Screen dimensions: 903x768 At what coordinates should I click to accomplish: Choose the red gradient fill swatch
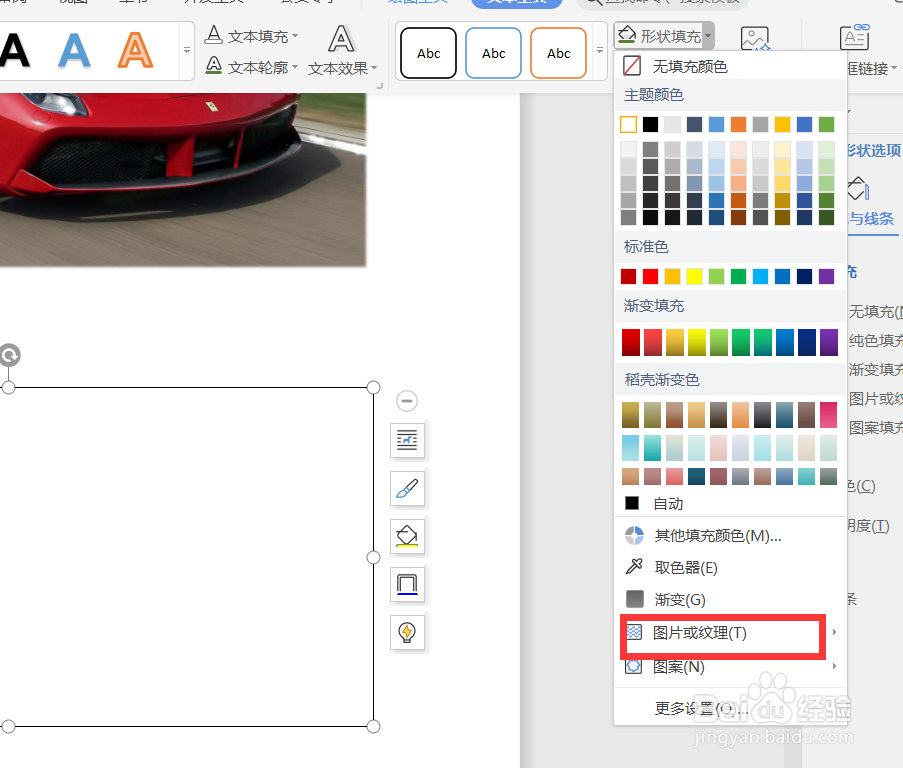pyautogui.click(x=631, y=343)
